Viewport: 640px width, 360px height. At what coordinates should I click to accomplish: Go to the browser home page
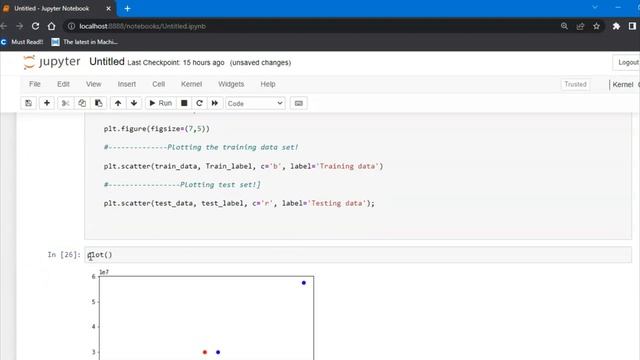click(x=51, y=26)
